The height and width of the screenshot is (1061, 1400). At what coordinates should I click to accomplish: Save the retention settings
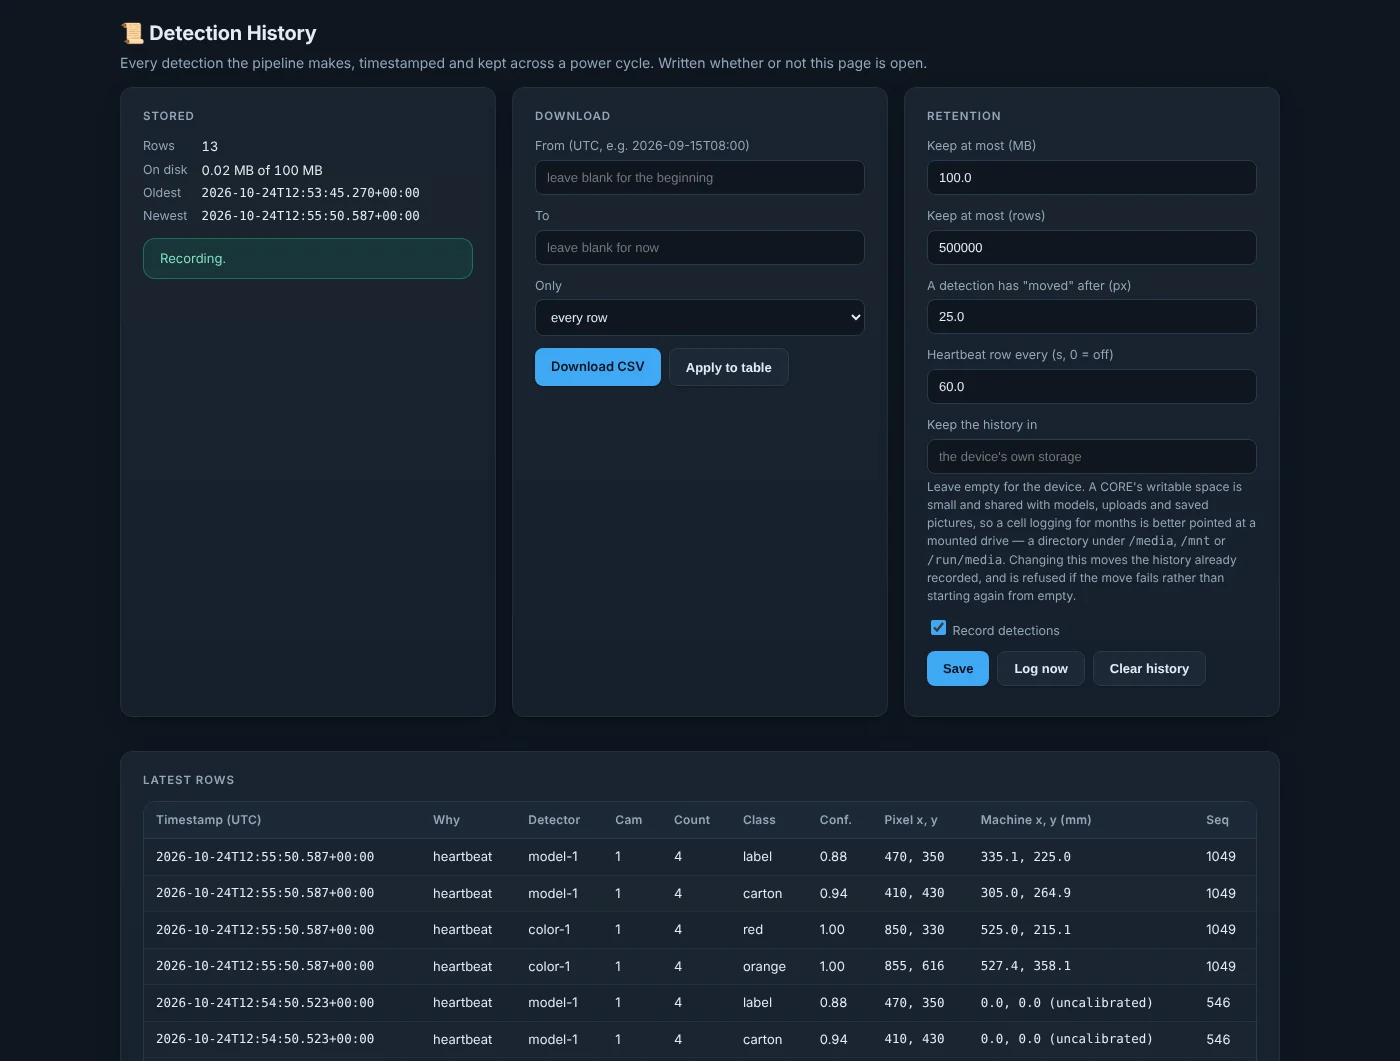(x=958, y=669)
